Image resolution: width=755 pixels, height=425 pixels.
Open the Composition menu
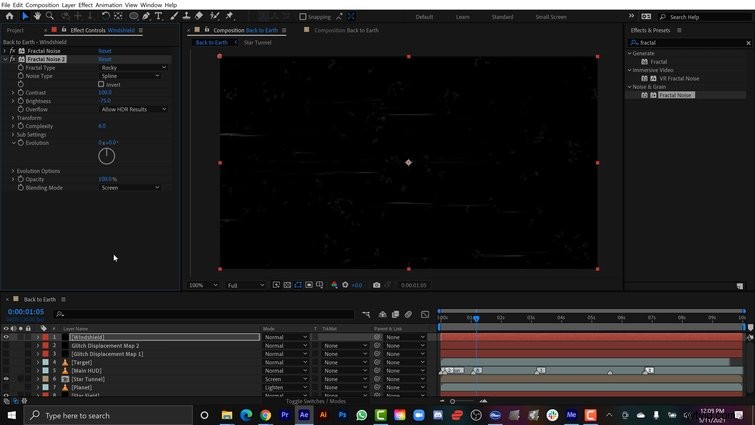pyautogui.click(x=42, y=5)
